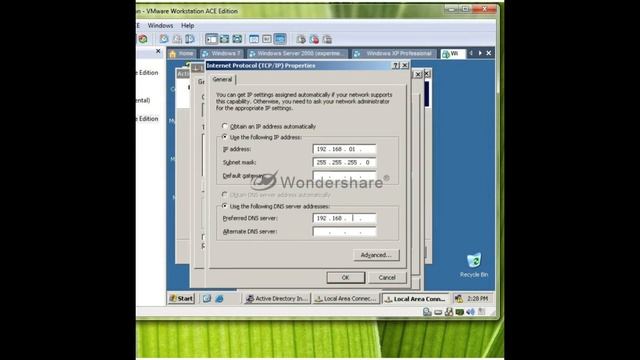Open the Help menu in VMware

tap(187, 25)
